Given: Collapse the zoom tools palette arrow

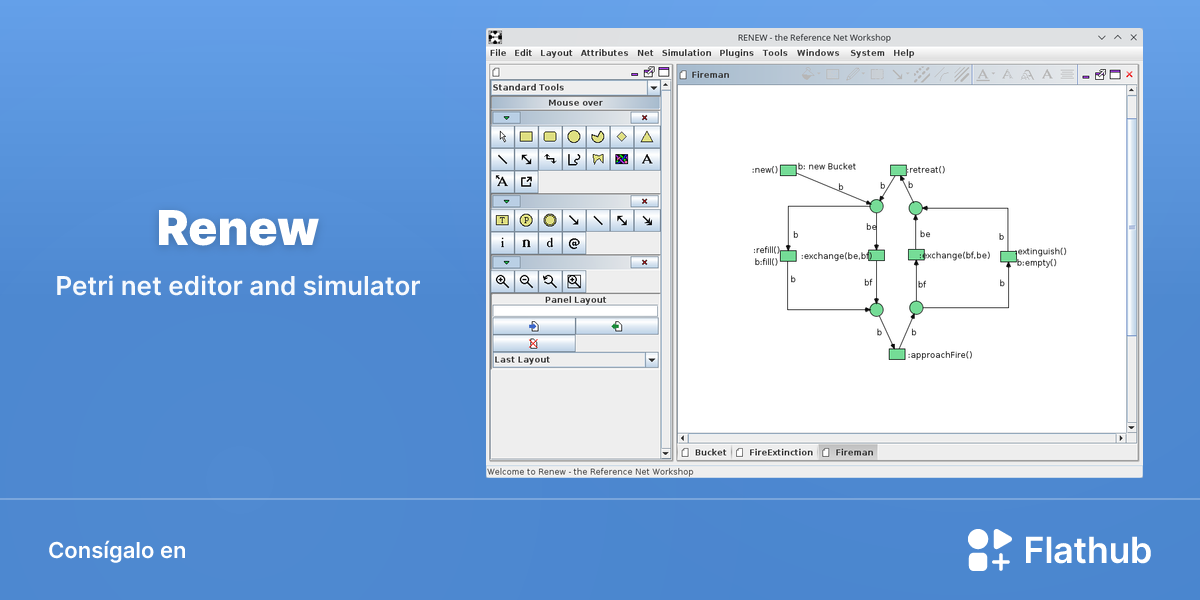Looking at the screenshot, I should [x=506, y=262].
